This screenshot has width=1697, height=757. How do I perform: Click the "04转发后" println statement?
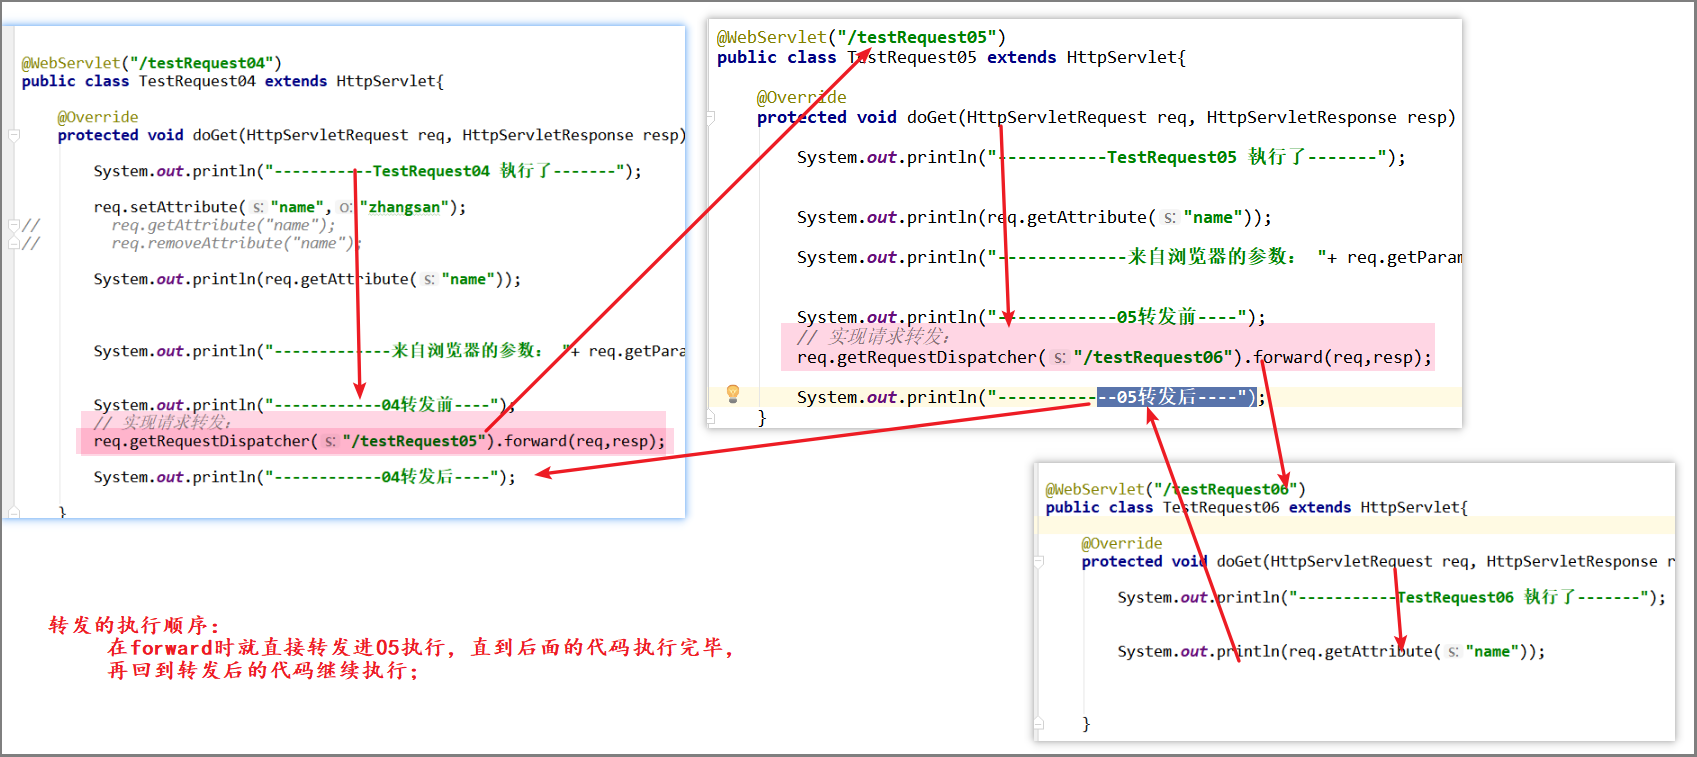tap(304, 477)
